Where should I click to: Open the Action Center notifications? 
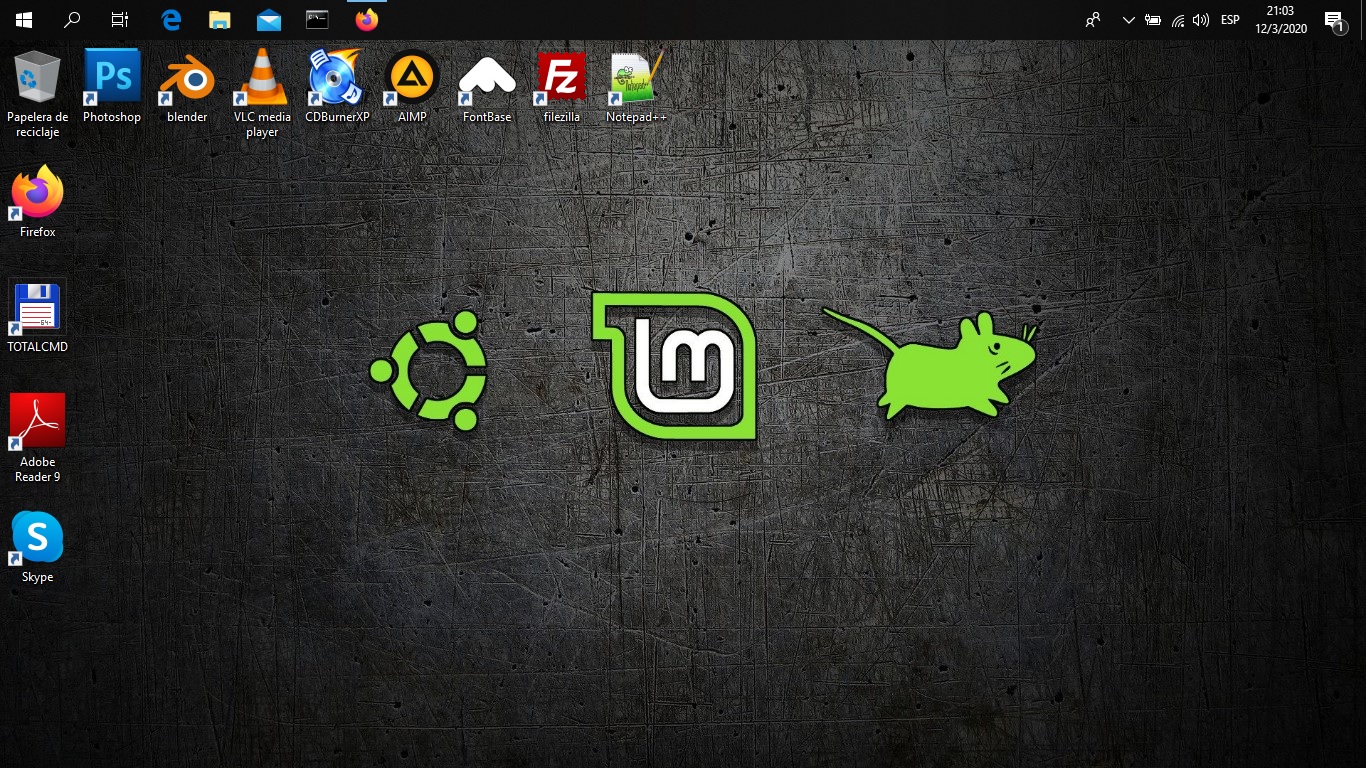pyautogui.click(x=1333, y=19)
